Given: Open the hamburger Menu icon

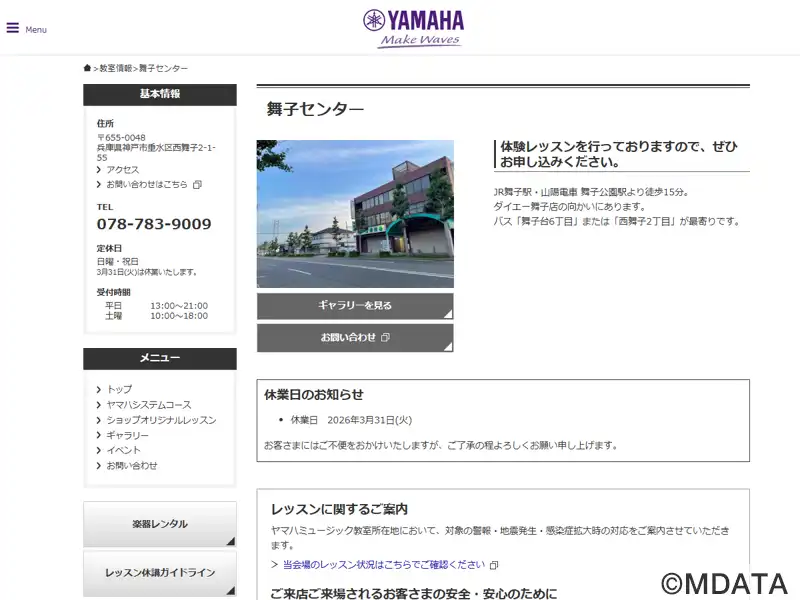Looking at the screenshot, I should 13,28.
